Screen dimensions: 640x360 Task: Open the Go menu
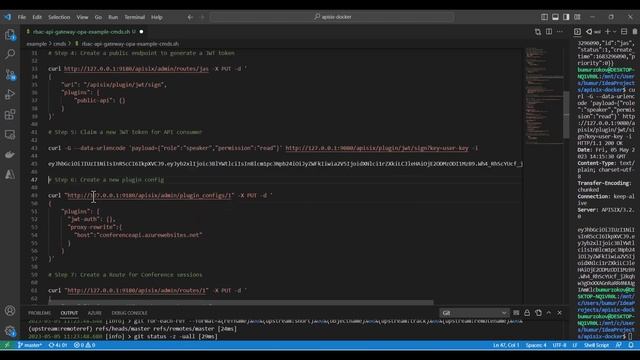(98, 17)
